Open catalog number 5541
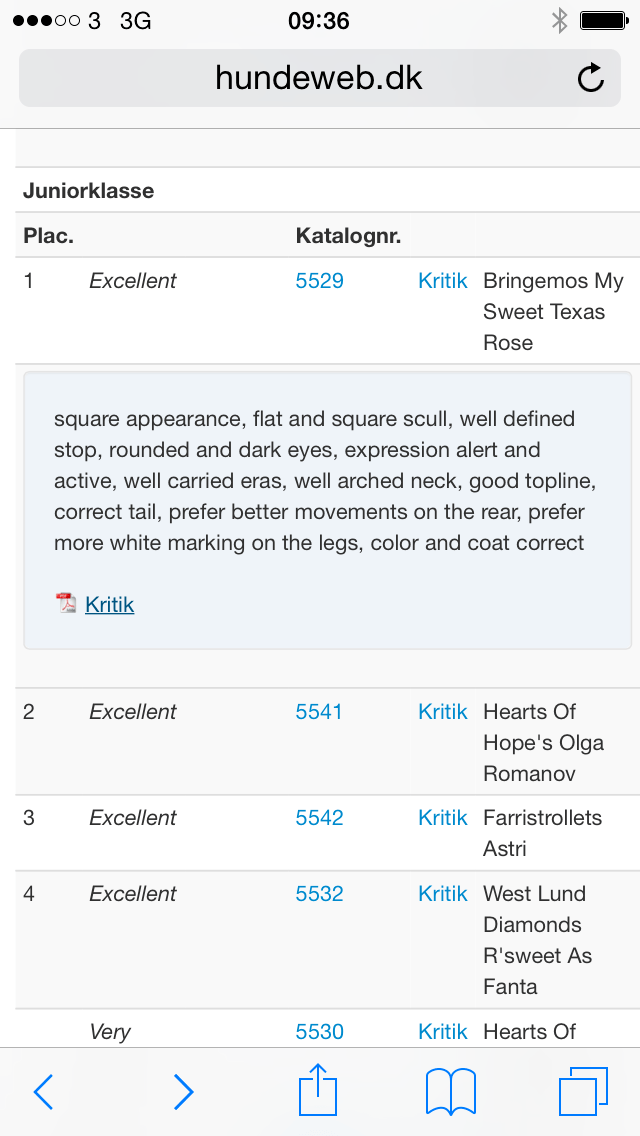Viewport: 640px width, 1136px height. coord(319,712)
